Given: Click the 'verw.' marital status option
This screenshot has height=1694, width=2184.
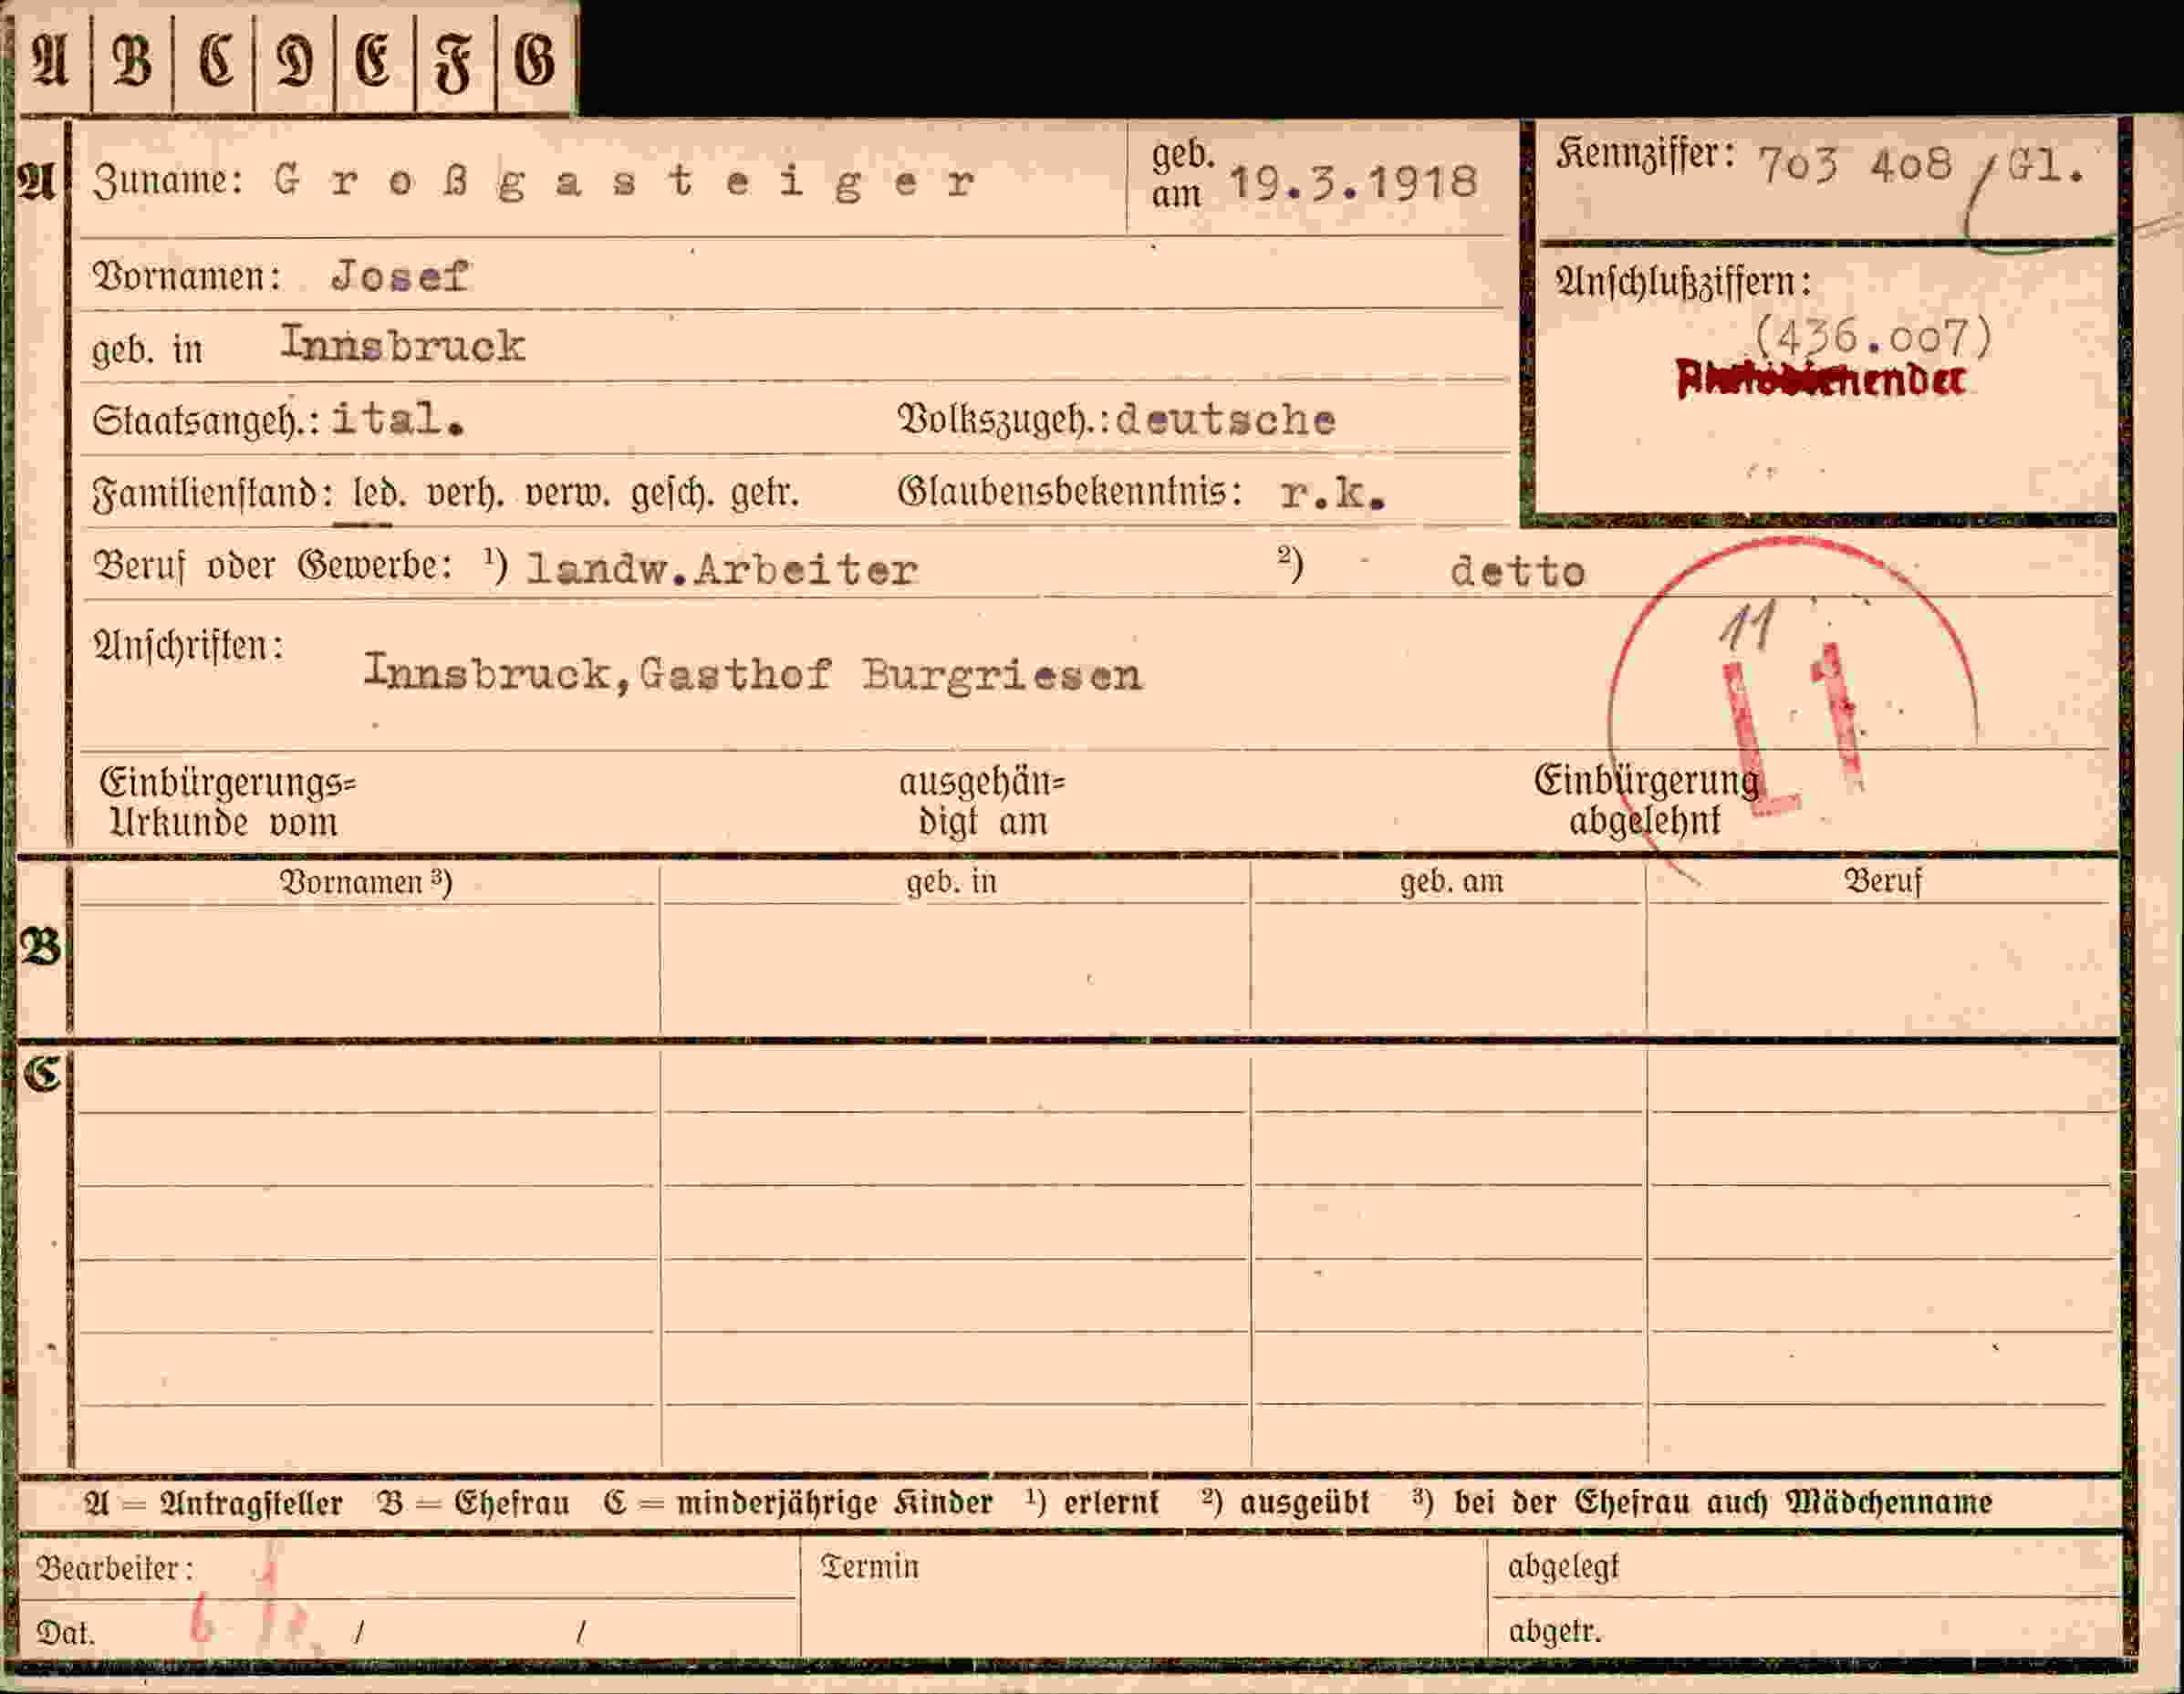Looking at the screenshot, I should (x=567, y=494).
